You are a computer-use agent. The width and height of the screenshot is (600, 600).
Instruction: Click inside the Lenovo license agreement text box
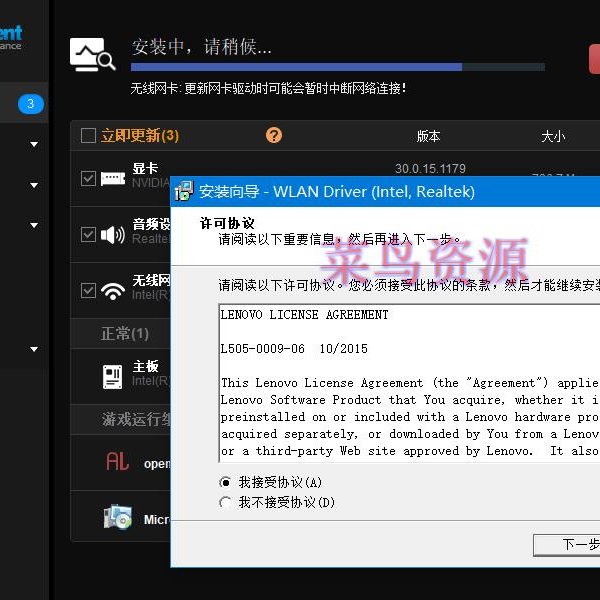coord(409,383)
